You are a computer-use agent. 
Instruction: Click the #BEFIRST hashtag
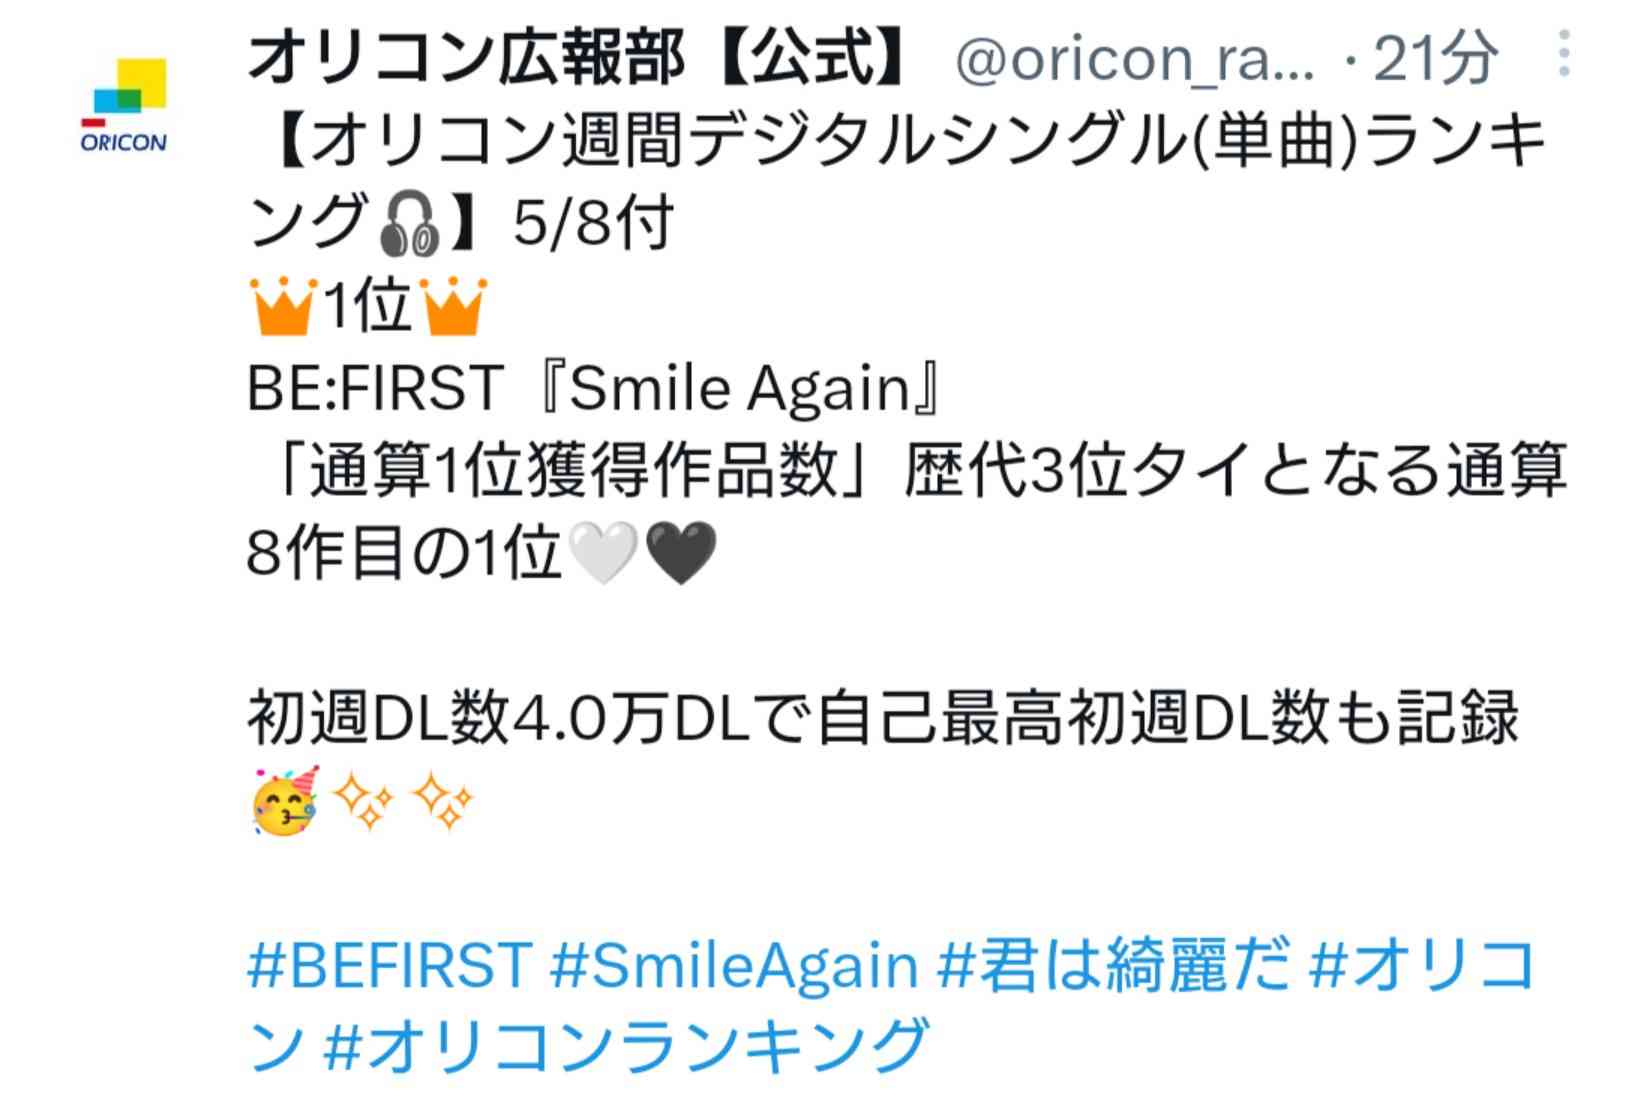(389, 966)
